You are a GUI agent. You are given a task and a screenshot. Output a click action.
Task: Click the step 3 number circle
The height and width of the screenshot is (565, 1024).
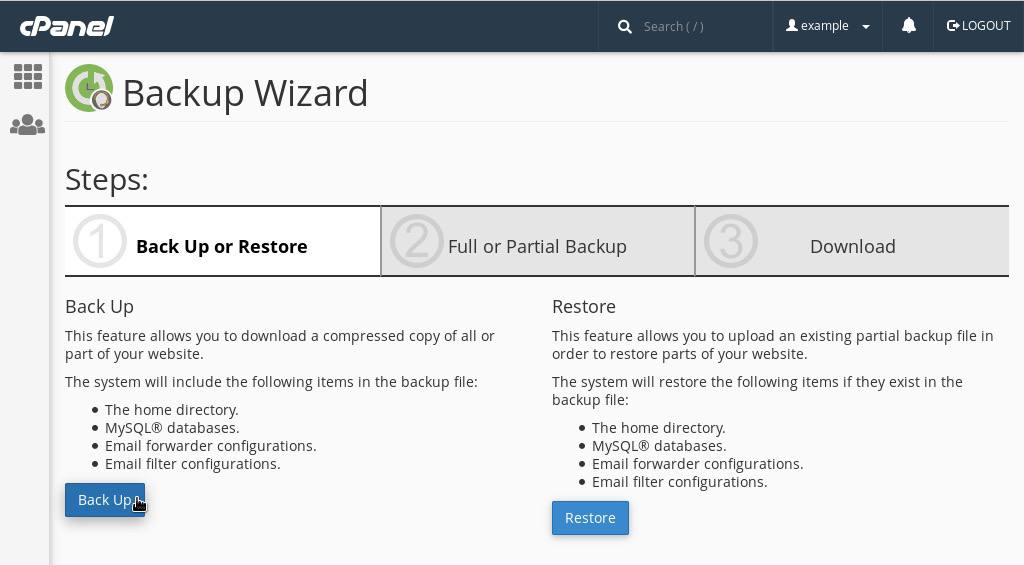tap(731, 241)
